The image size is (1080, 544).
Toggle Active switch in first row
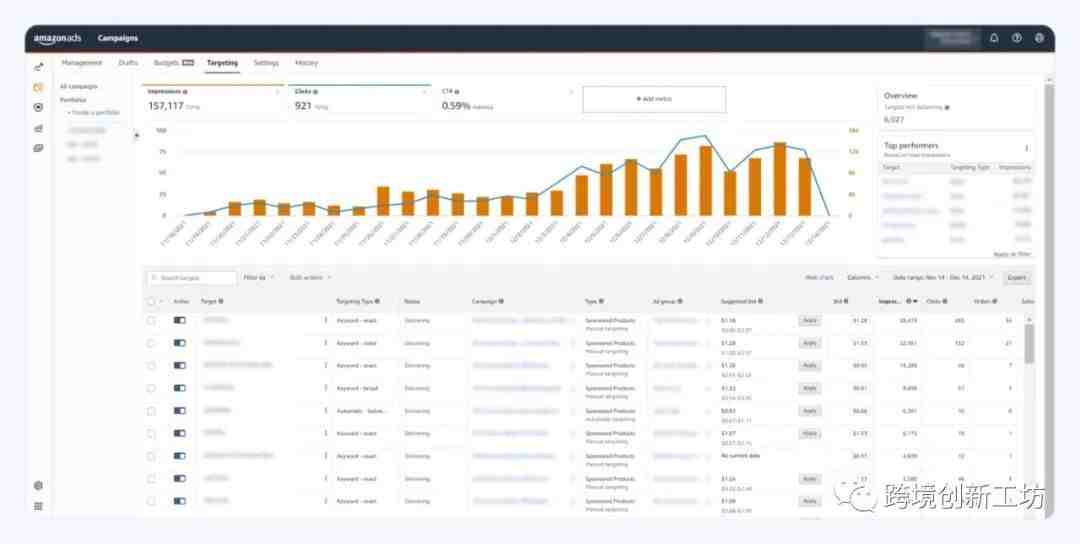(180, 320)
